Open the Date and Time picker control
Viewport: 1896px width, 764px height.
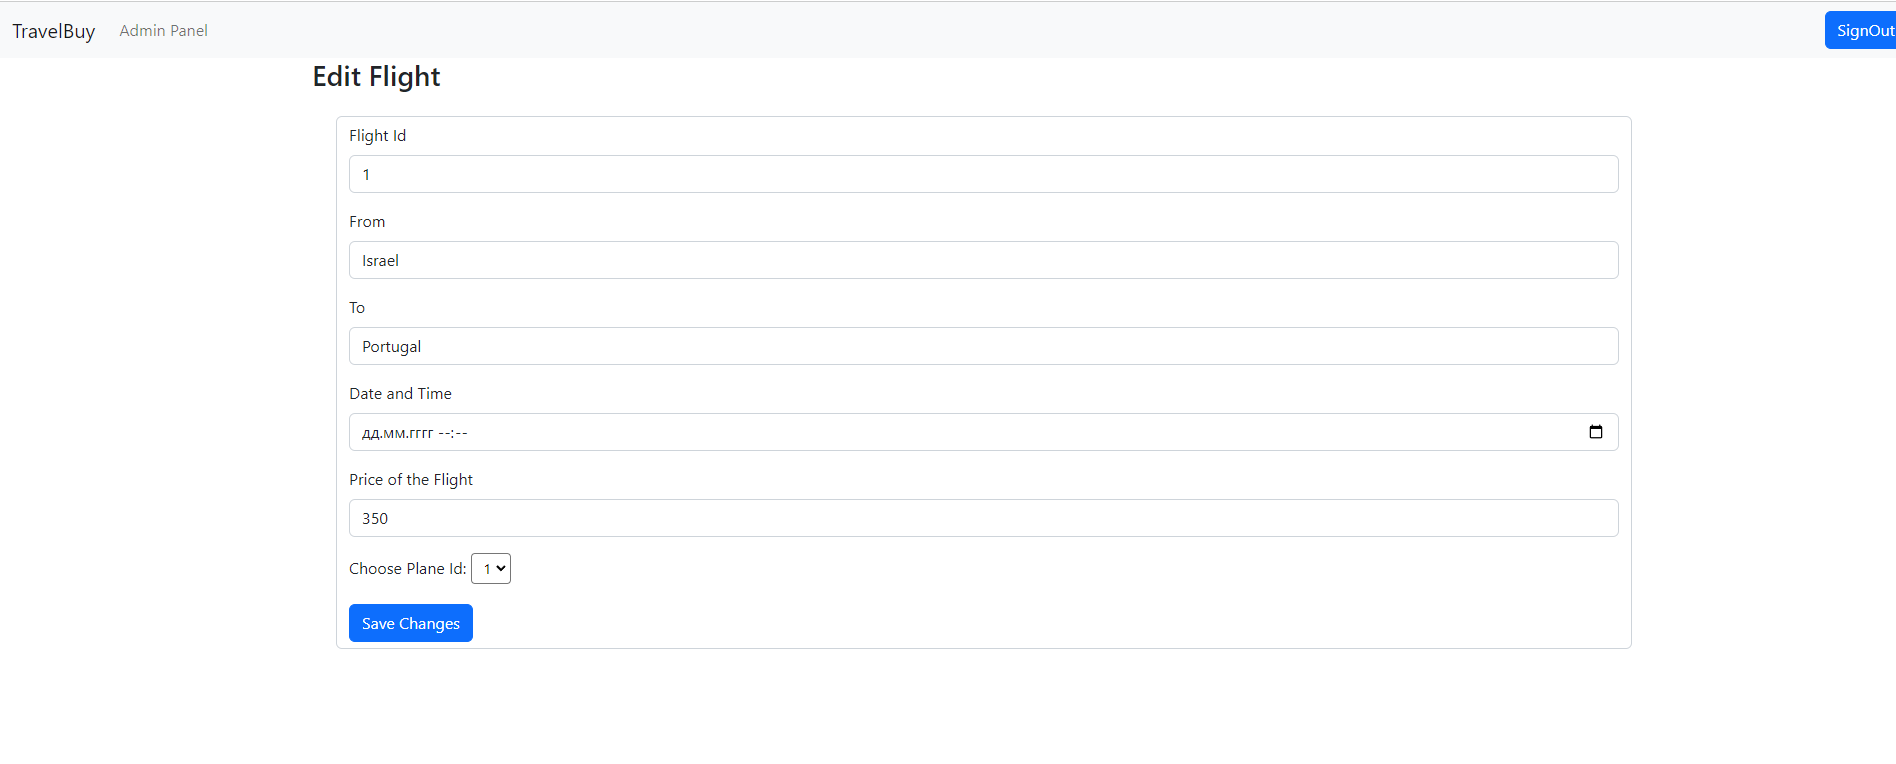coord(1596,432)
